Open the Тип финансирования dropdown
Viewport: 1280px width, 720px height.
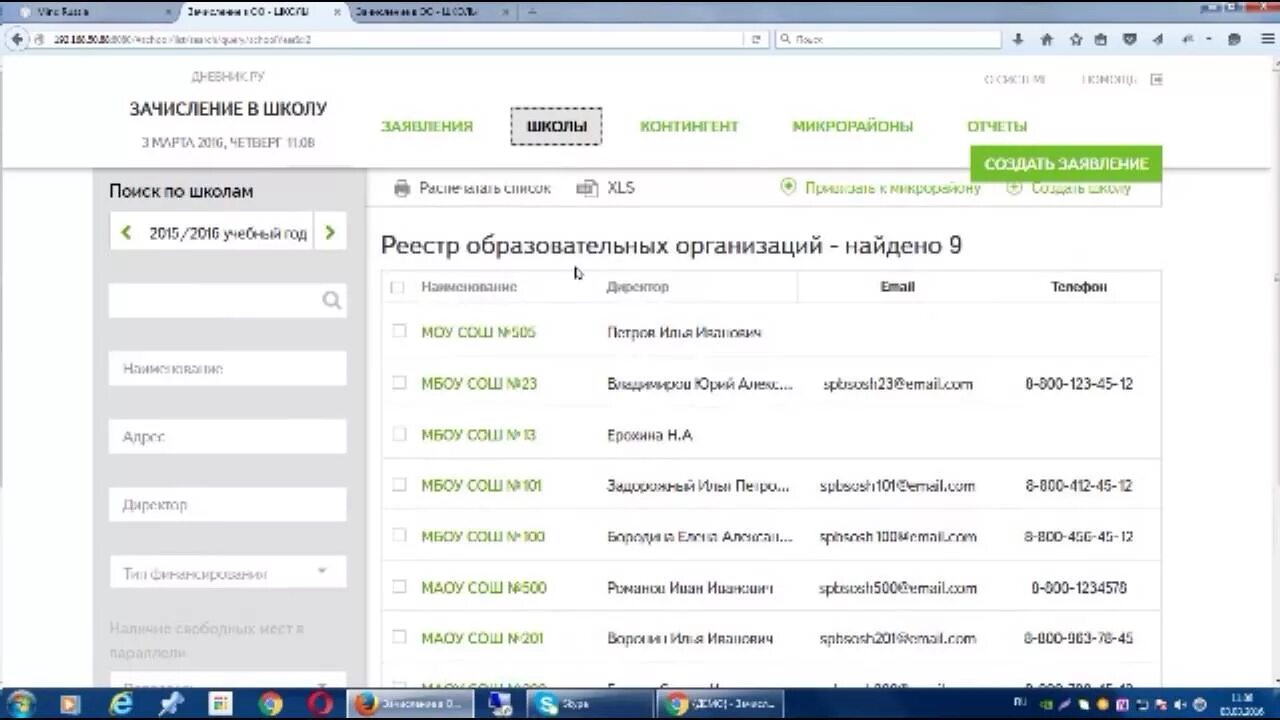[227, 573]
